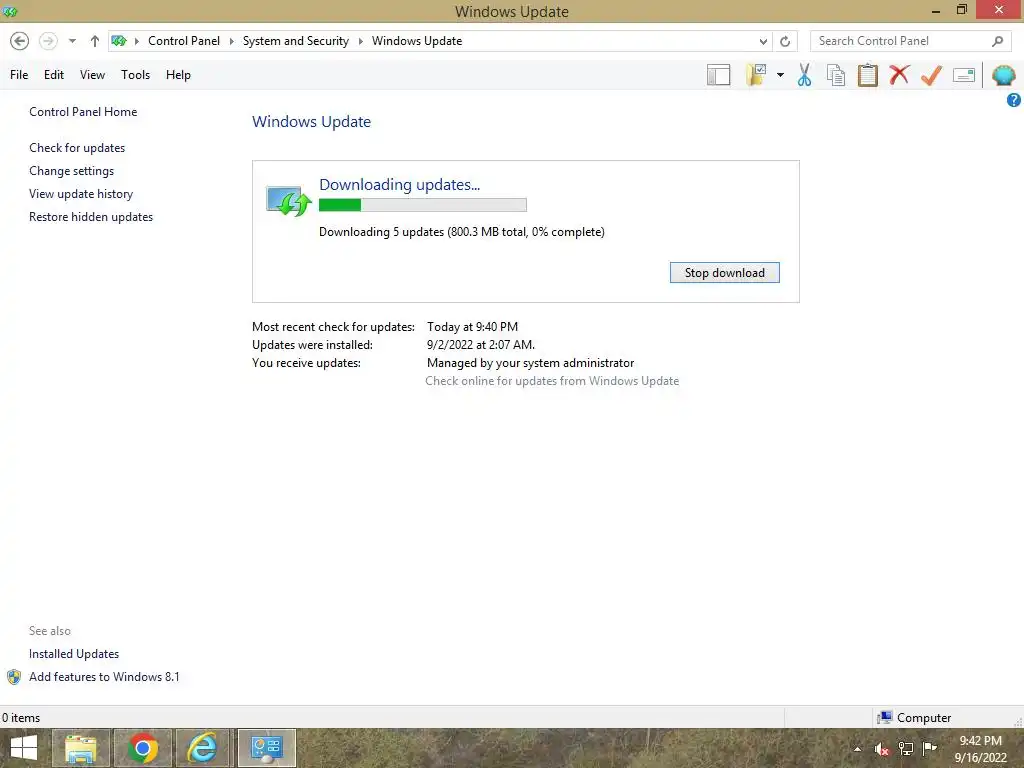Click the muted volume tray icon
The image size is (1024, 768).
click(882, 749)
